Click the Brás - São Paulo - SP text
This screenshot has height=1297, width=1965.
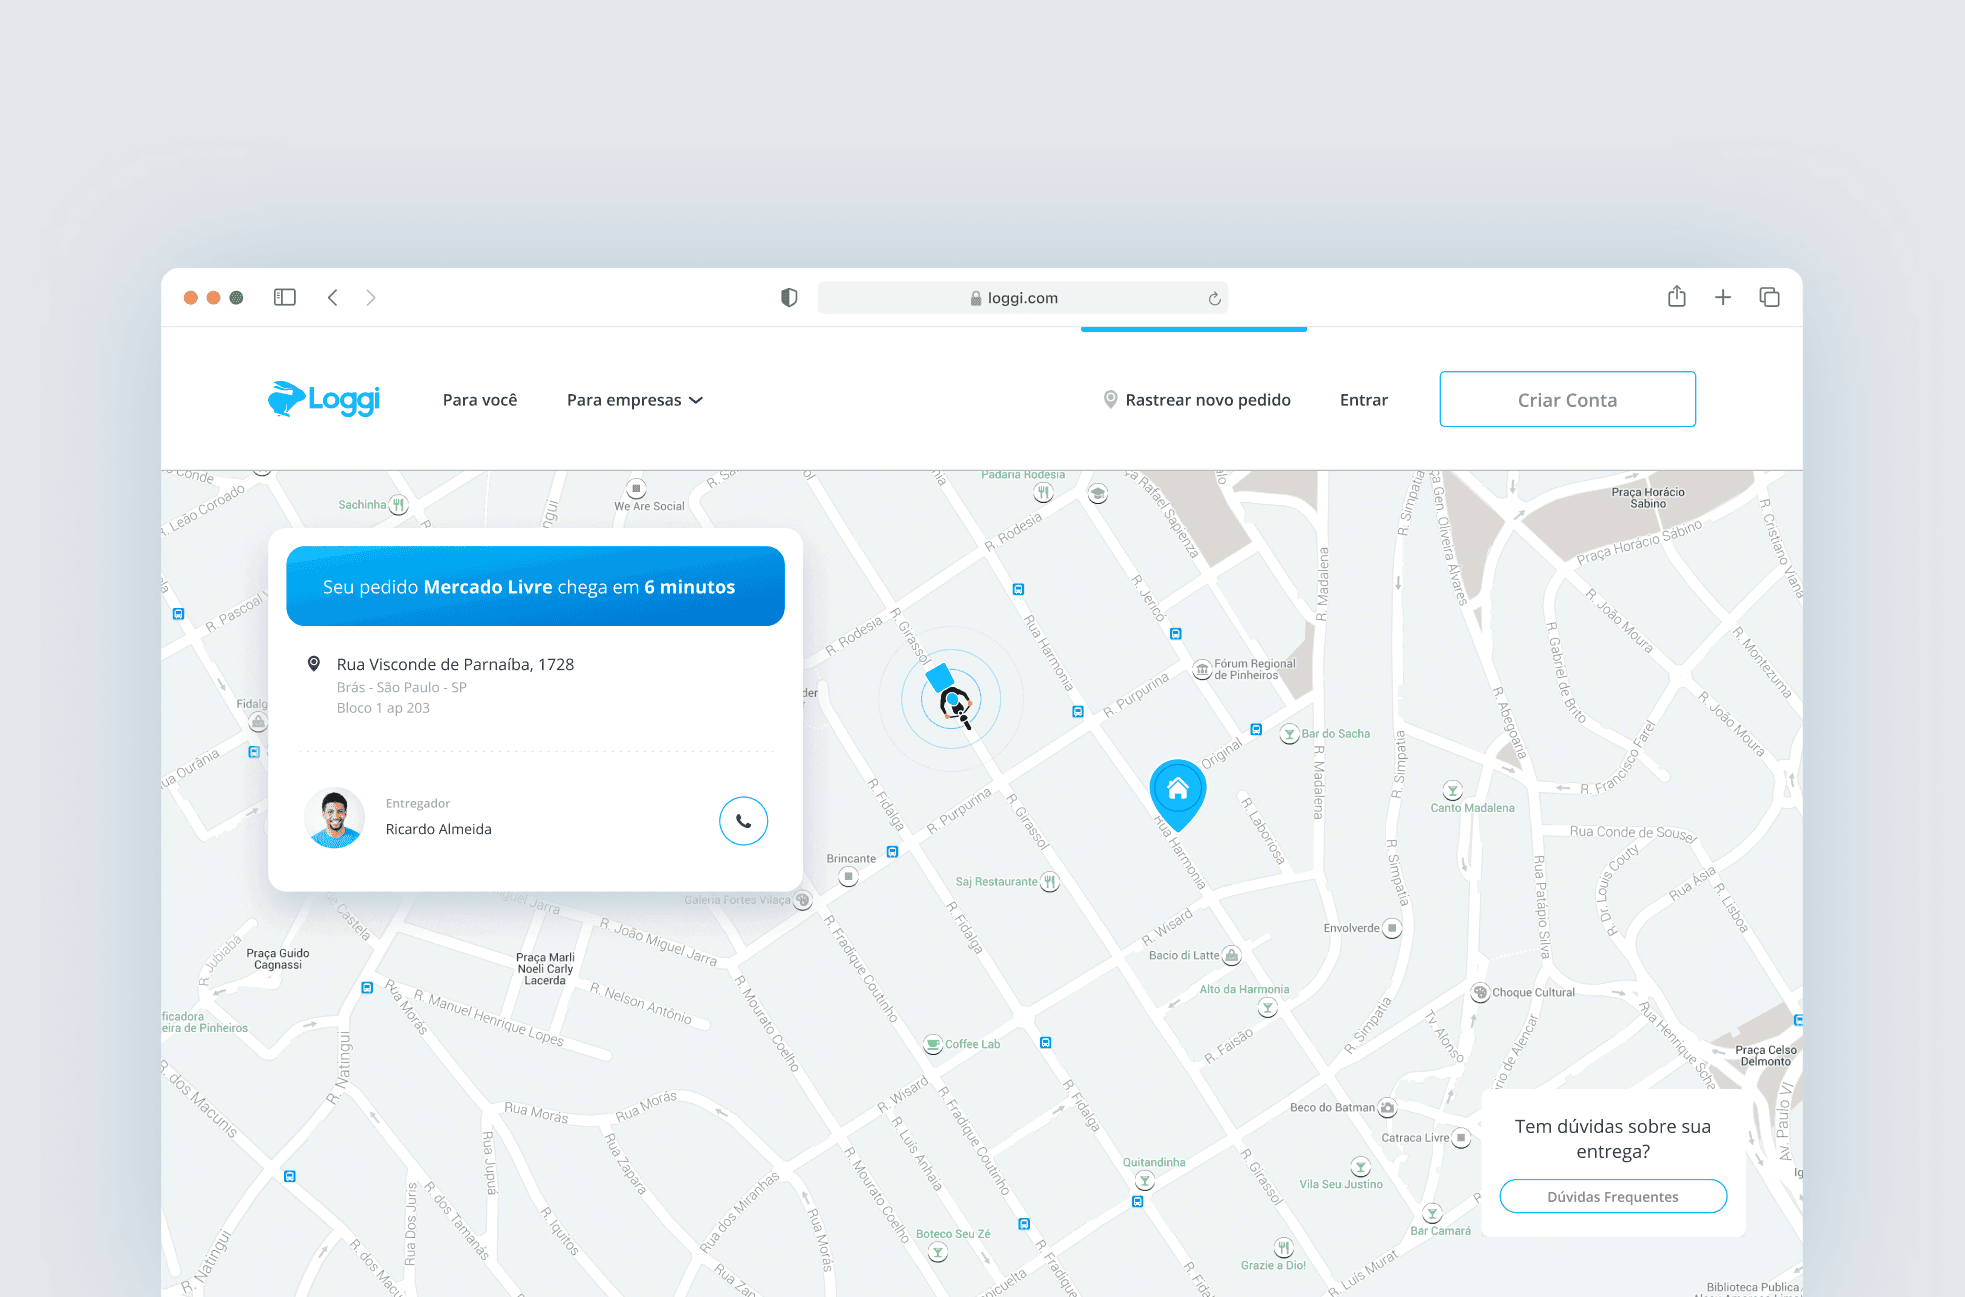(x=402, y=687)
